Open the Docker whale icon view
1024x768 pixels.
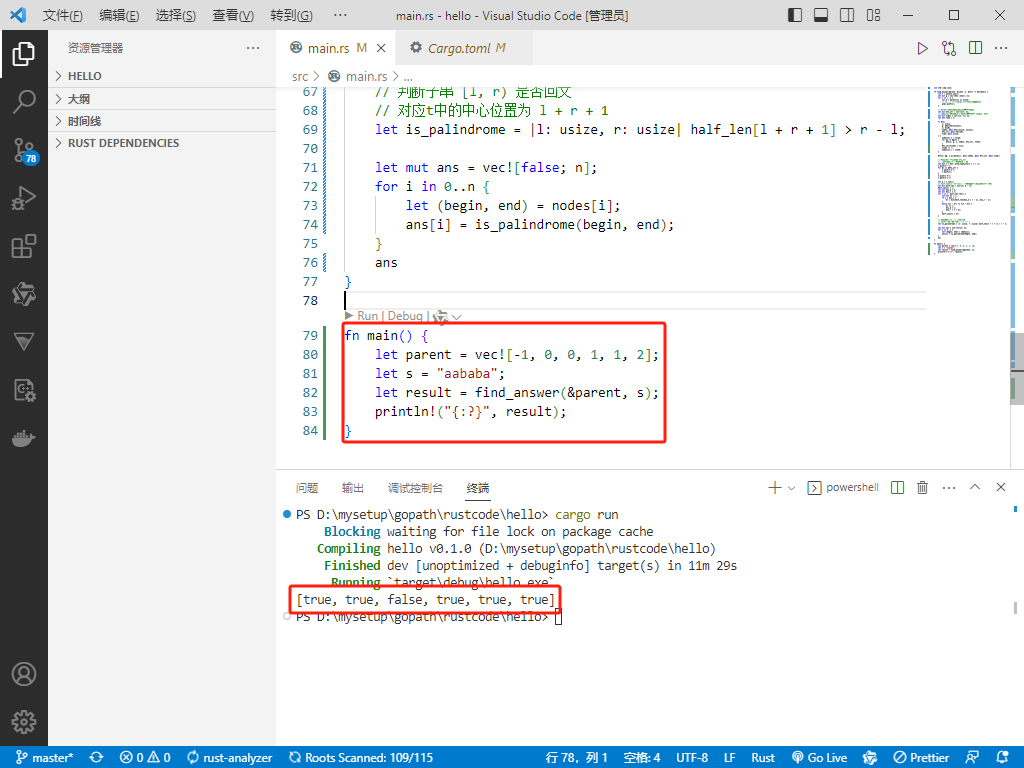(x=24, y=438)
